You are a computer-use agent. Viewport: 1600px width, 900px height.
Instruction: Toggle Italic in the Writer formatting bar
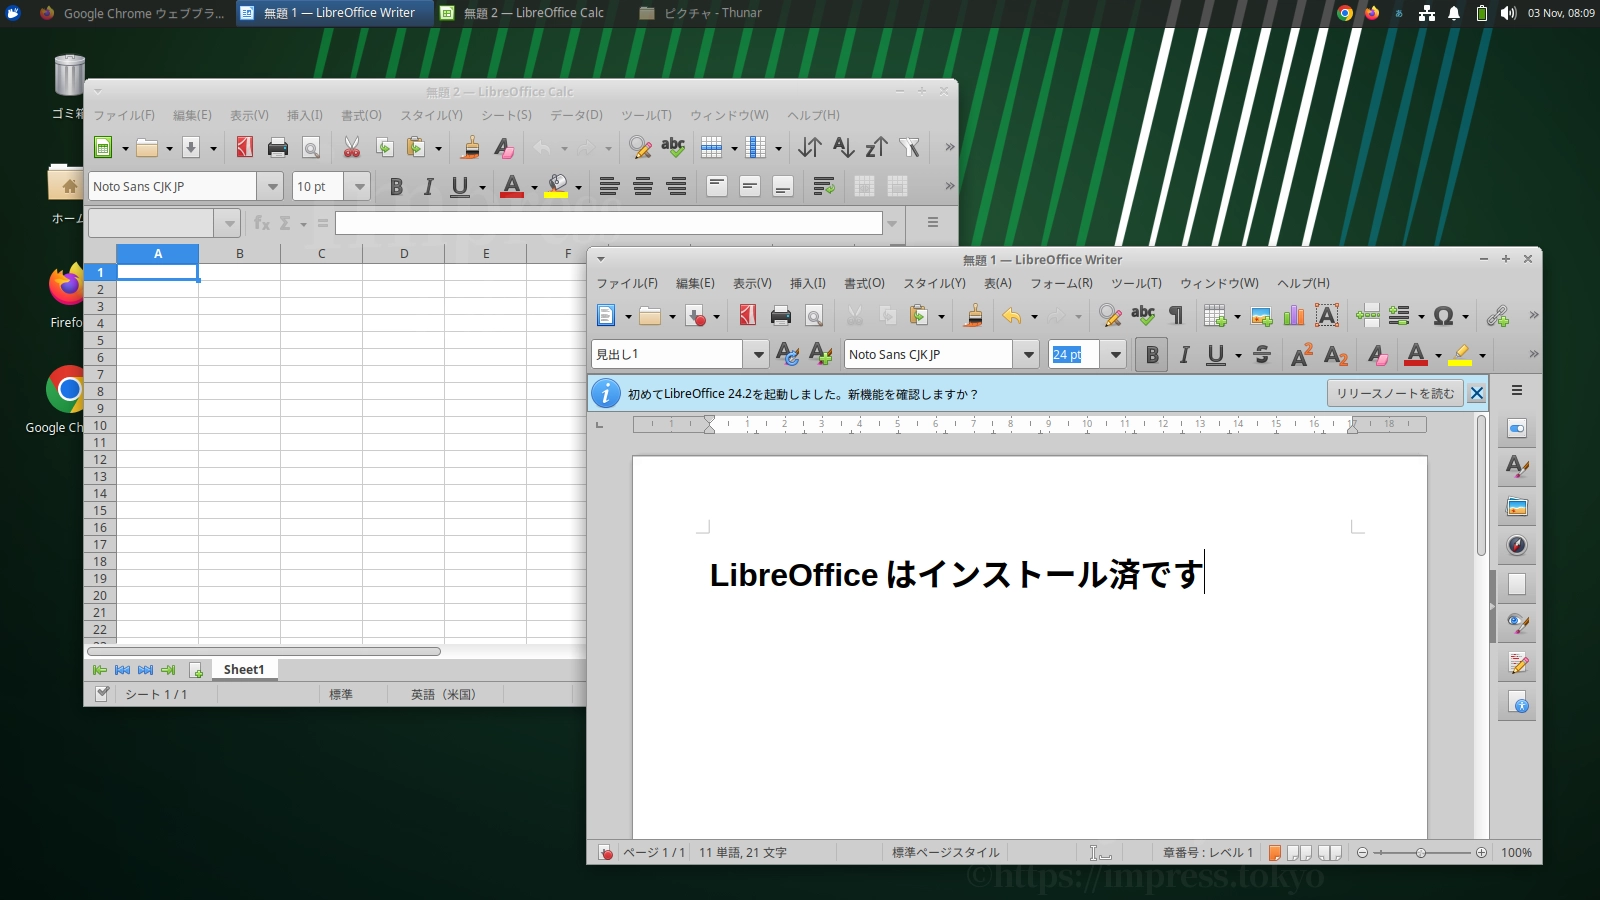(x=1185, y=354)
